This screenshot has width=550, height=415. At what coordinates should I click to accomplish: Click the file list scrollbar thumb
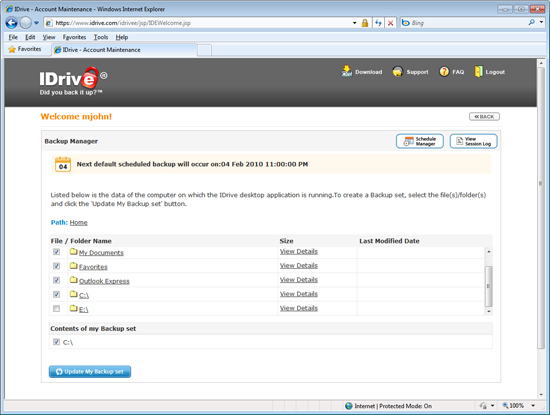point(489,286)
